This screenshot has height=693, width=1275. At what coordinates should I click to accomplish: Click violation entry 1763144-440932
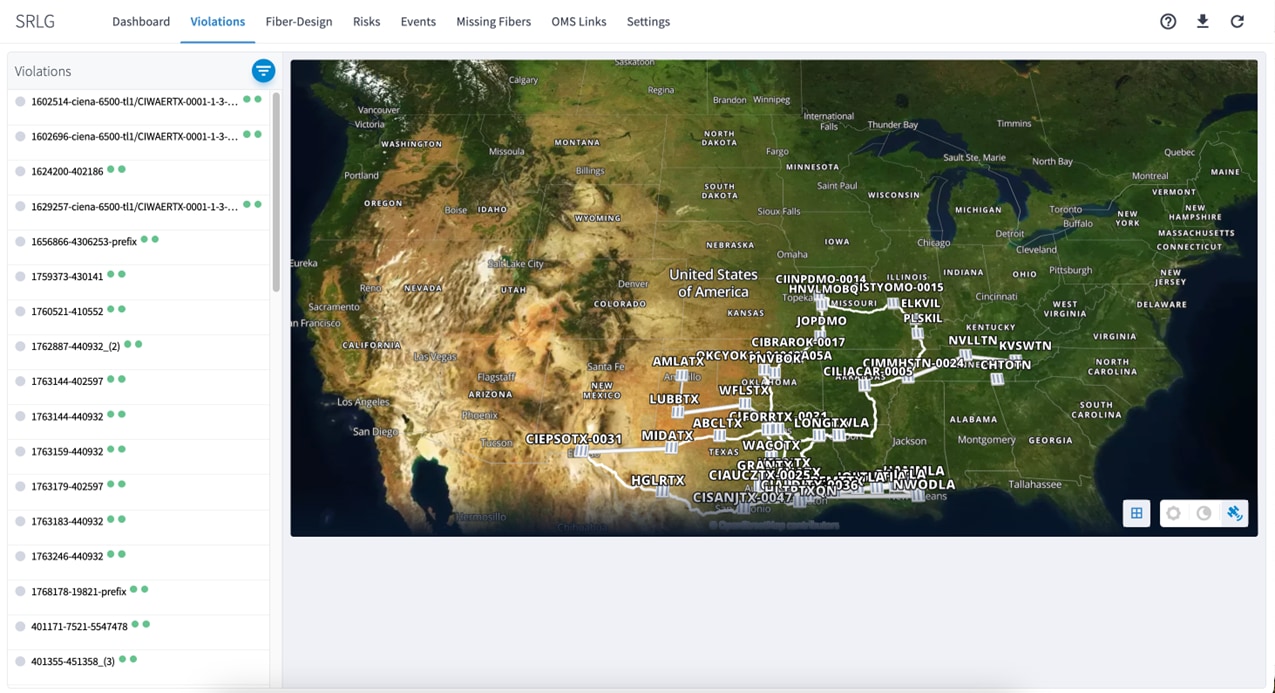point(138,417)
